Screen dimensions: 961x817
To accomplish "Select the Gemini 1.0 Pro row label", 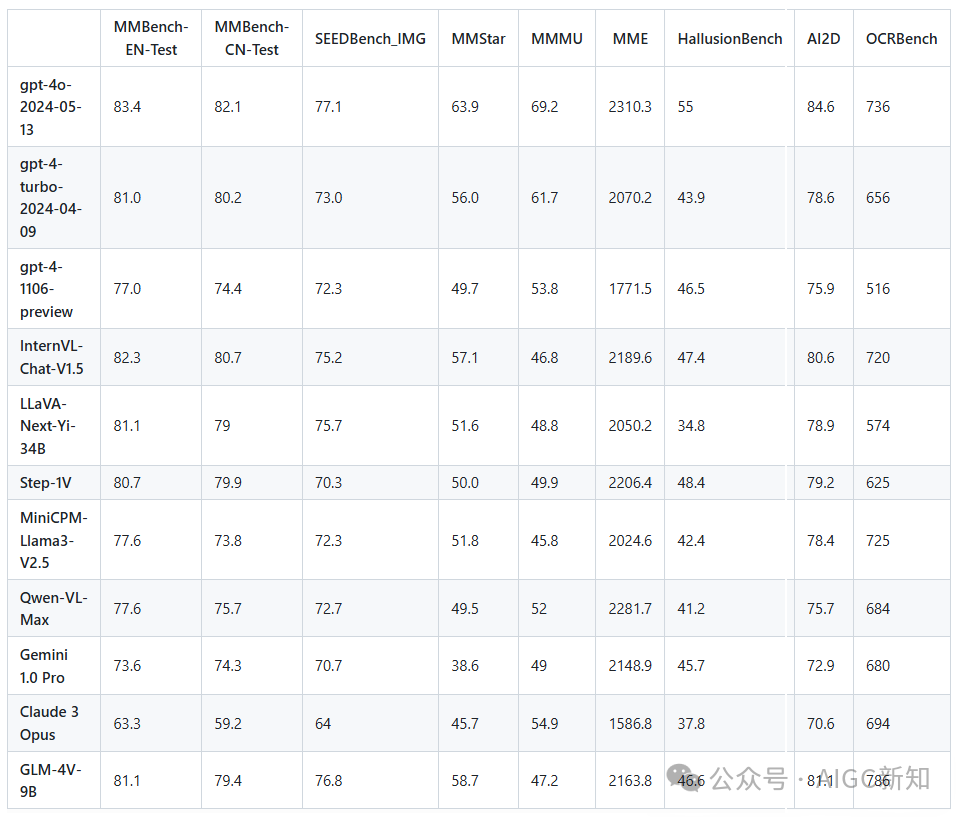I will 44,666.
